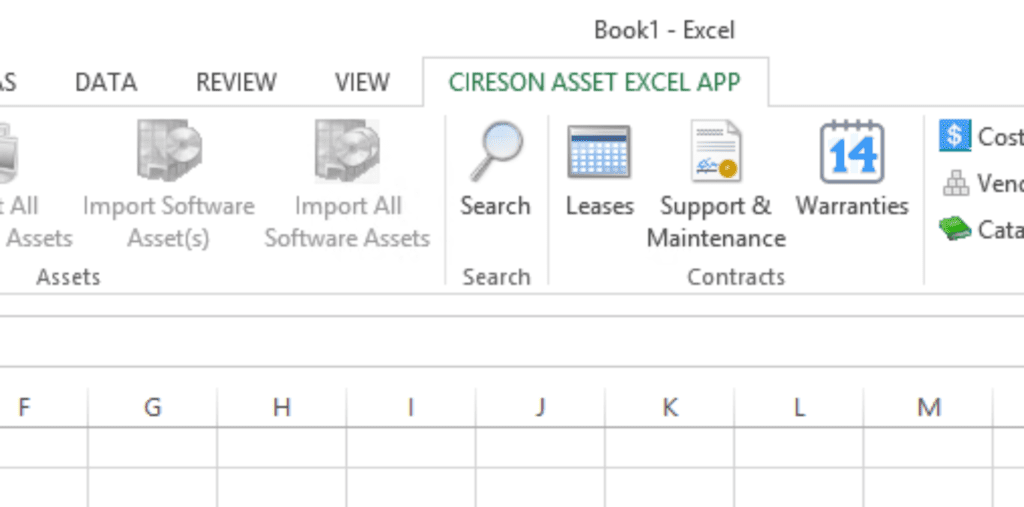Screen dimensions: 1024x507
Task: Click the Vendor blocks icon
Action: coord(955,184)
